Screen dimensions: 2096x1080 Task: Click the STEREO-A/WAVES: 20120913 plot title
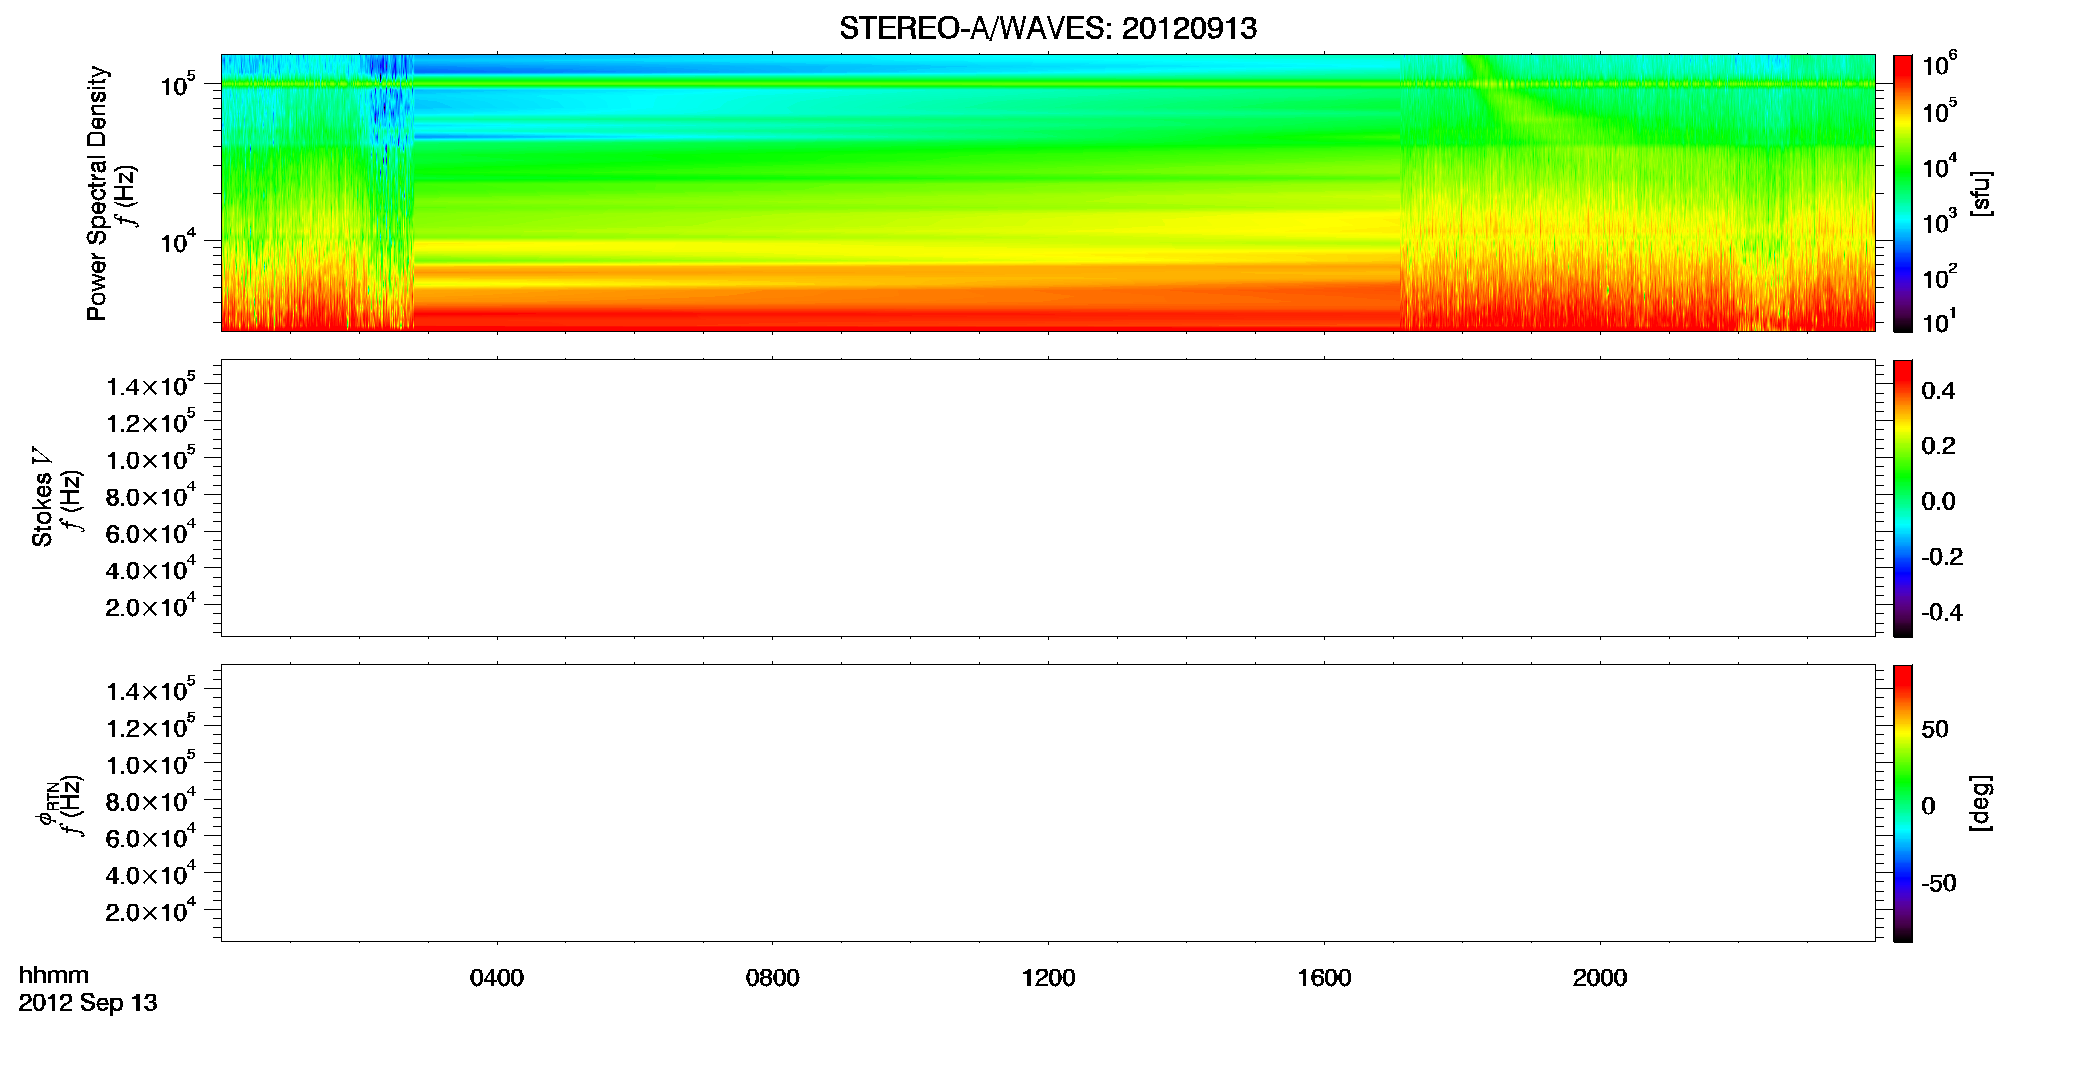click(x=1048, y=28)
